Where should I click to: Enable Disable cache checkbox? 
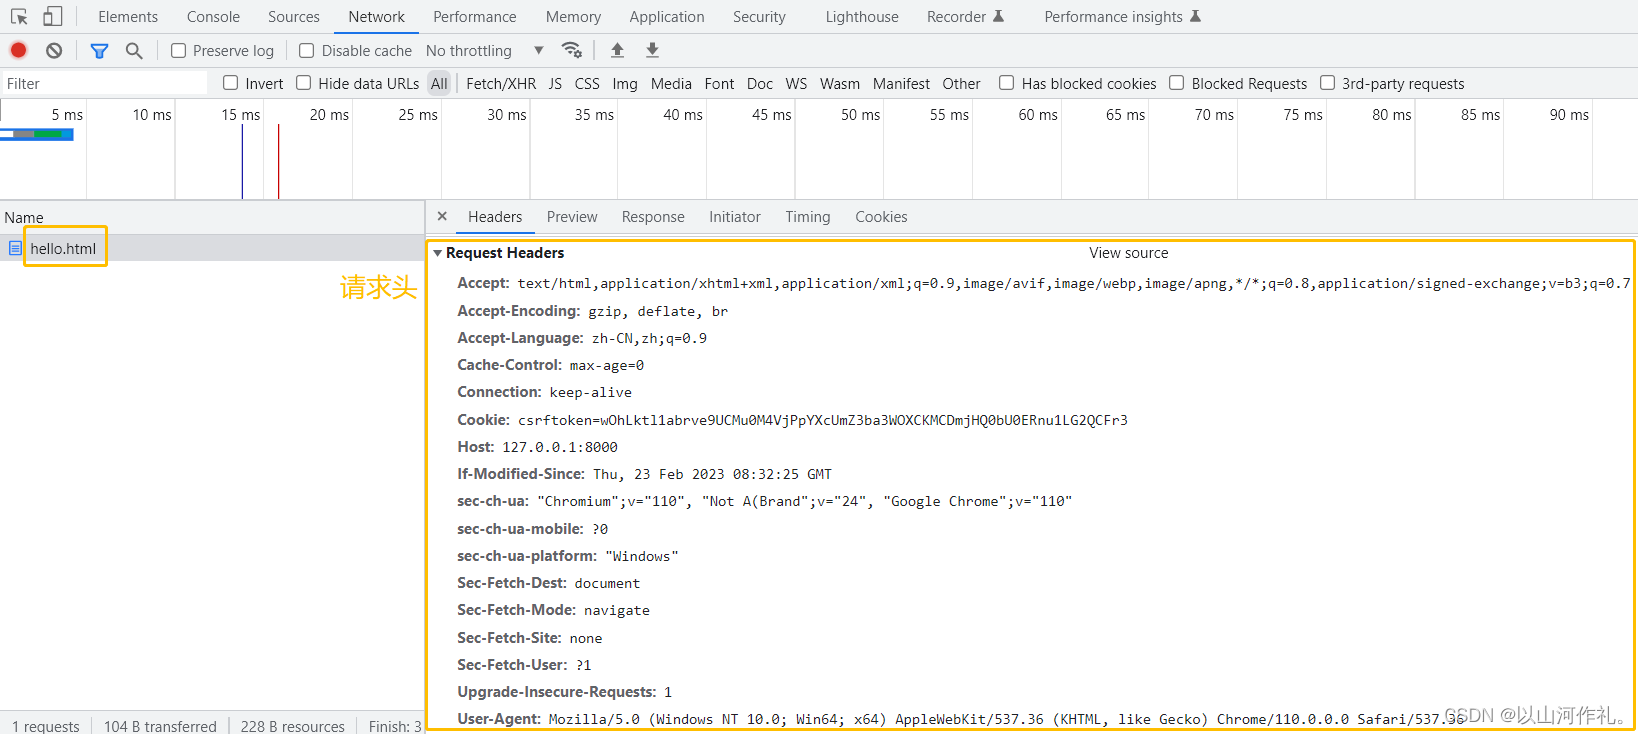[307, 50]
